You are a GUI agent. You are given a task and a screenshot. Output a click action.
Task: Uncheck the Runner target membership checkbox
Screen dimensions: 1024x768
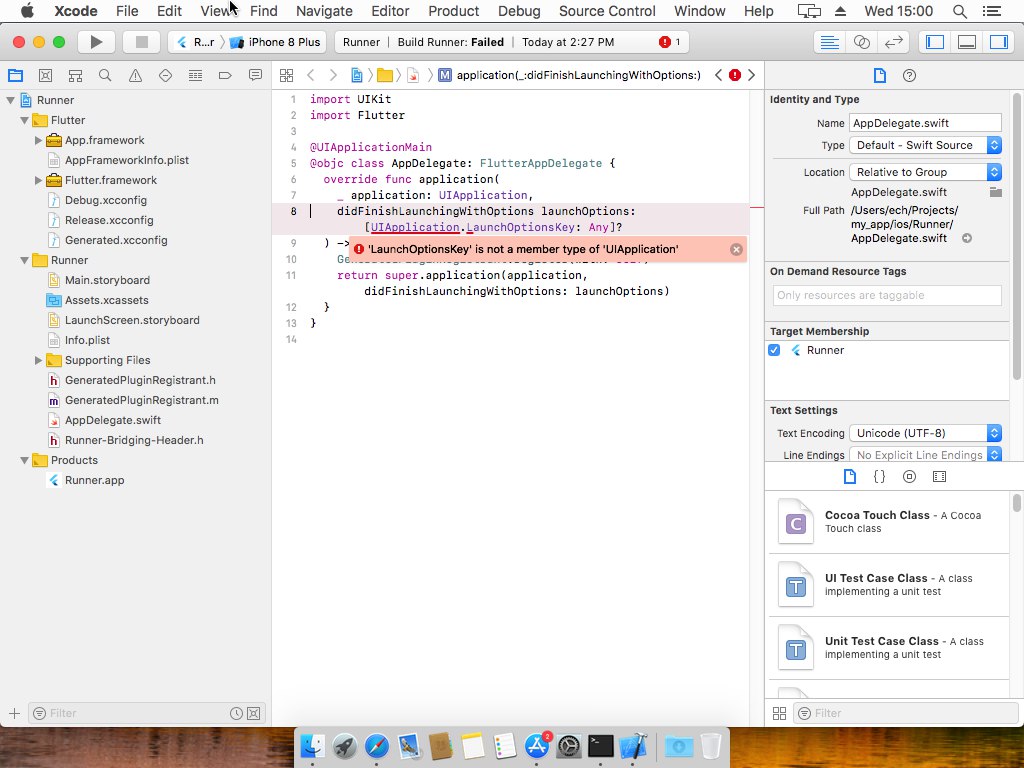point(775,350)
